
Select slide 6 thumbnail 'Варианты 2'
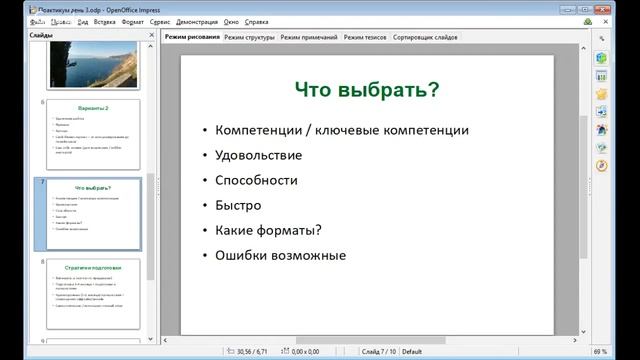point(93,134)
